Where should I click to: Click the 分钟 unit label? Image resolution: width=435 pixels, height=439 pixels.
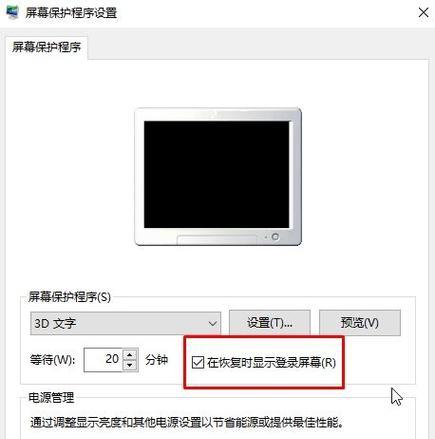[156, 360]
